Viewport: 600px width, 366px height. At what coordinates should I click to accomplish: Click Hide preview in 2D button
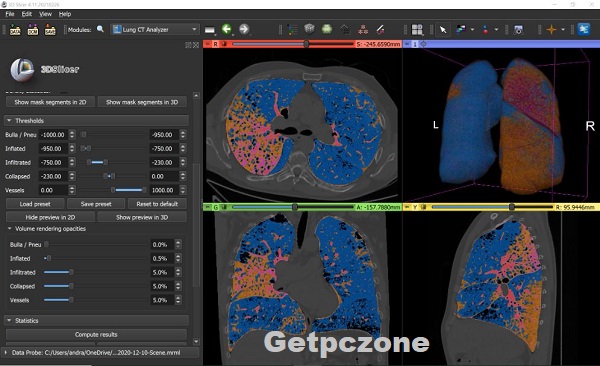tap(50, 217)
